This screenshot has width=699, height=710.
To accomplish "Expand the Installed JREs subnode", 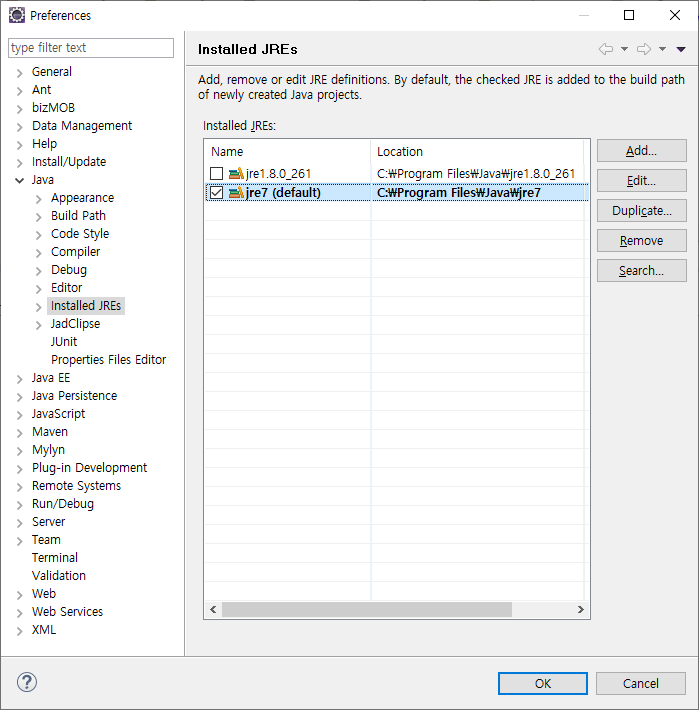I will 39,307.
